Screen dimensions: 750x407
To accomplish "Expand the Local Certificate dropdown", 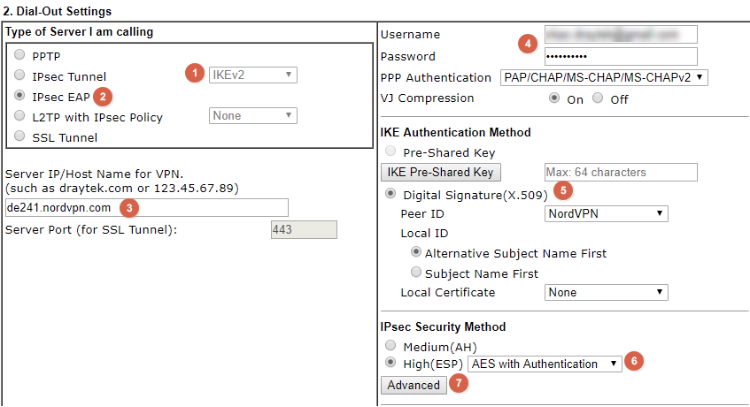I will pos(606,292).
